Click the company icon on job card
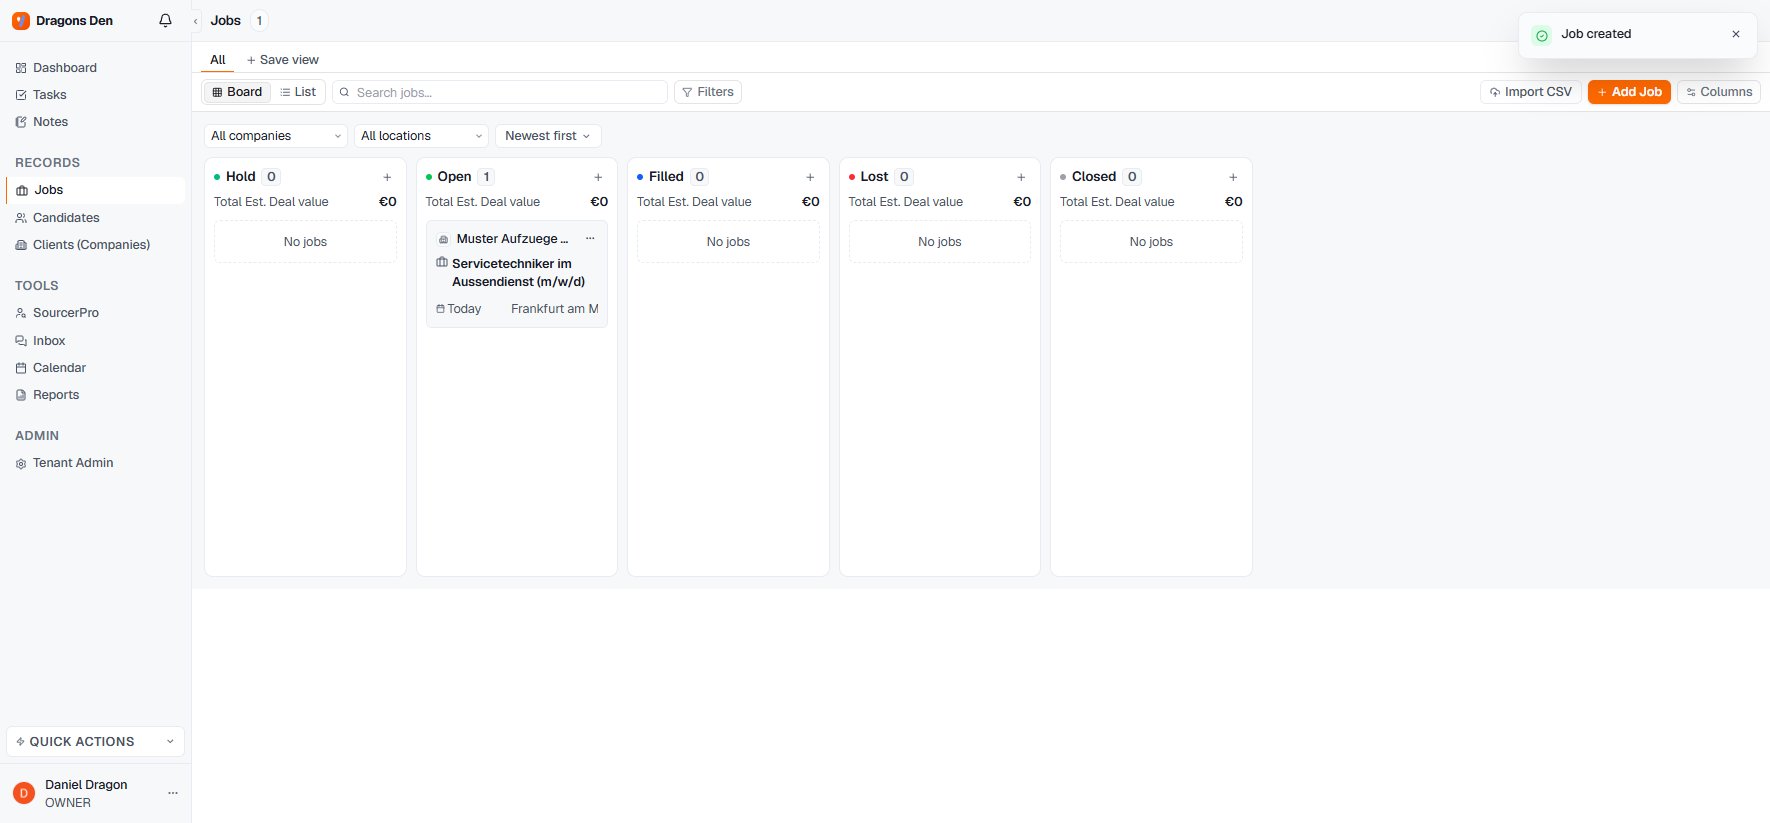The height and width of the screenshot is (823, 1770). click(444, 239)
